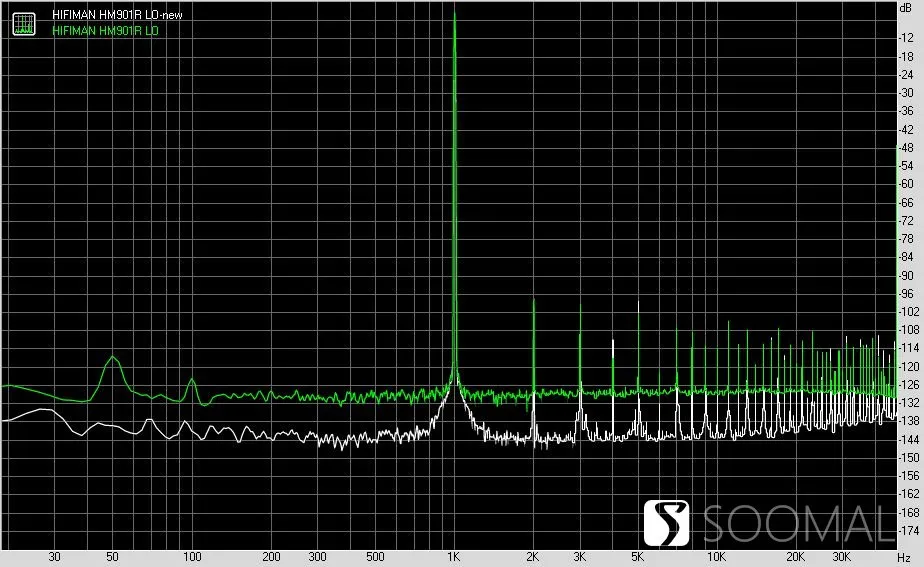This screenshot has width=924, height=567.
Task: Click the -12 dB axis label
Action: click(906, 38)
